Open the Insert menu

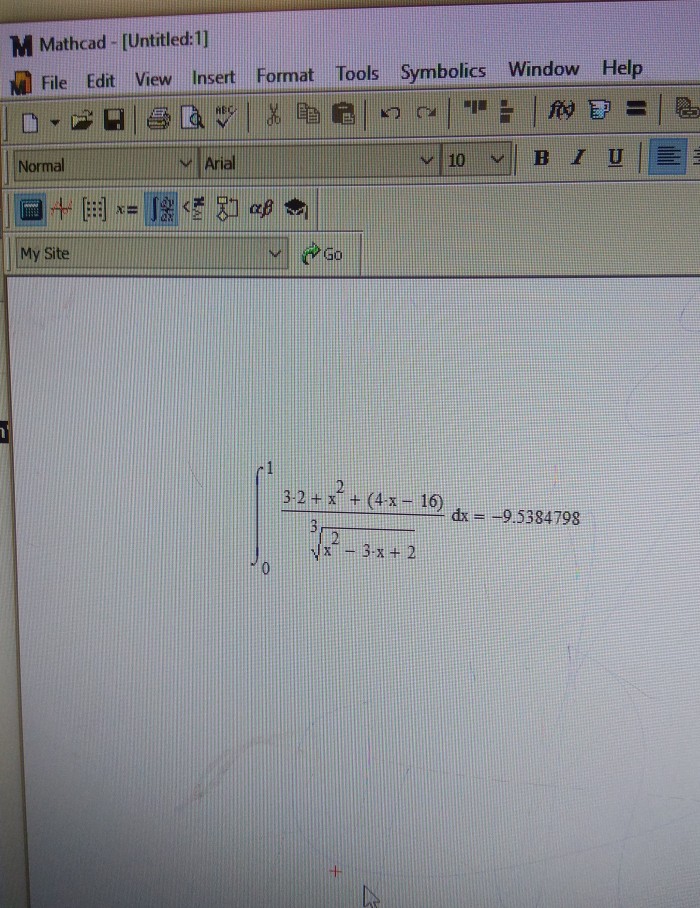(x=213, y=77)
